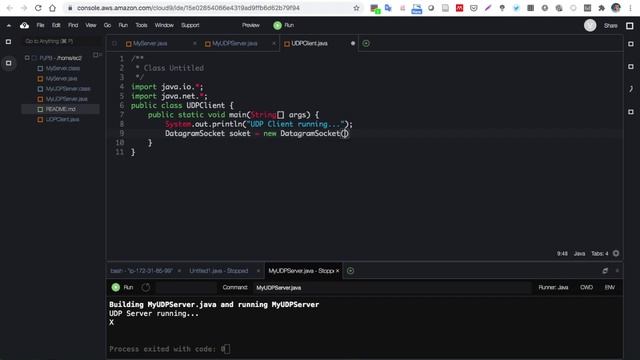Open the Go menu

(x=107, y=25)
